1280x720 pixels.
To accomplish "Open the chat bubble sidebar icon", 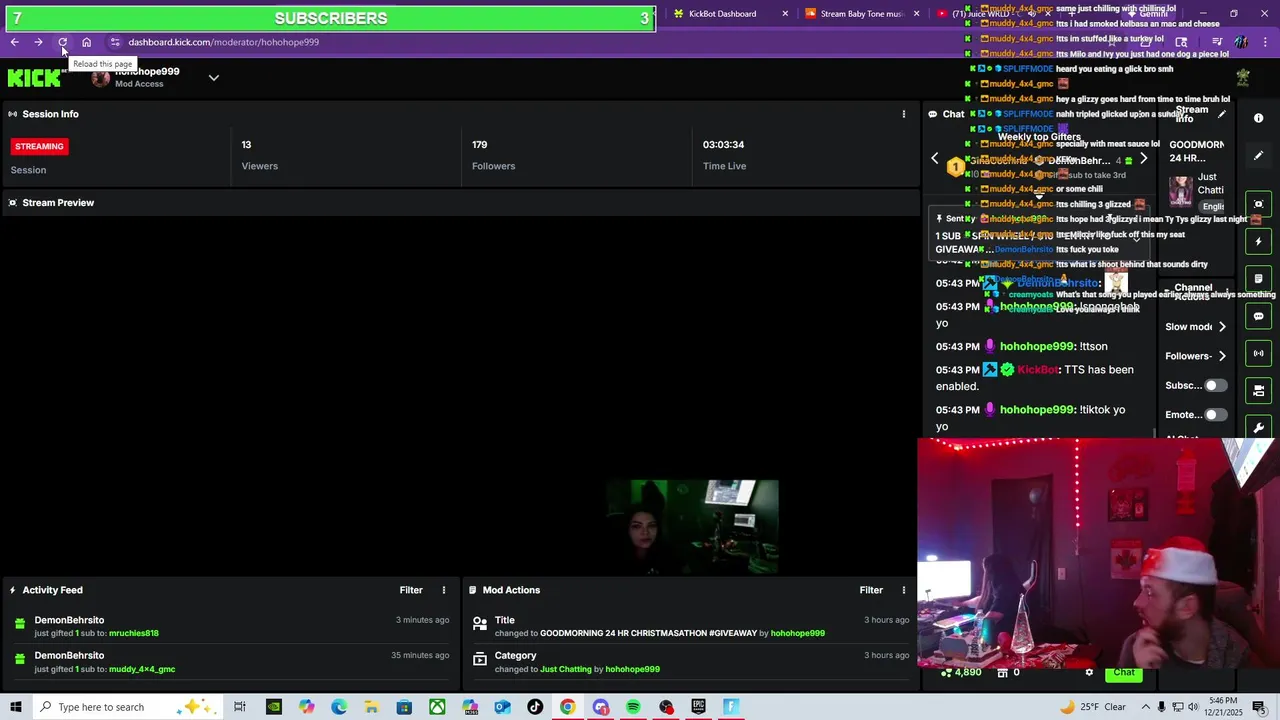I will (1258, 316).
